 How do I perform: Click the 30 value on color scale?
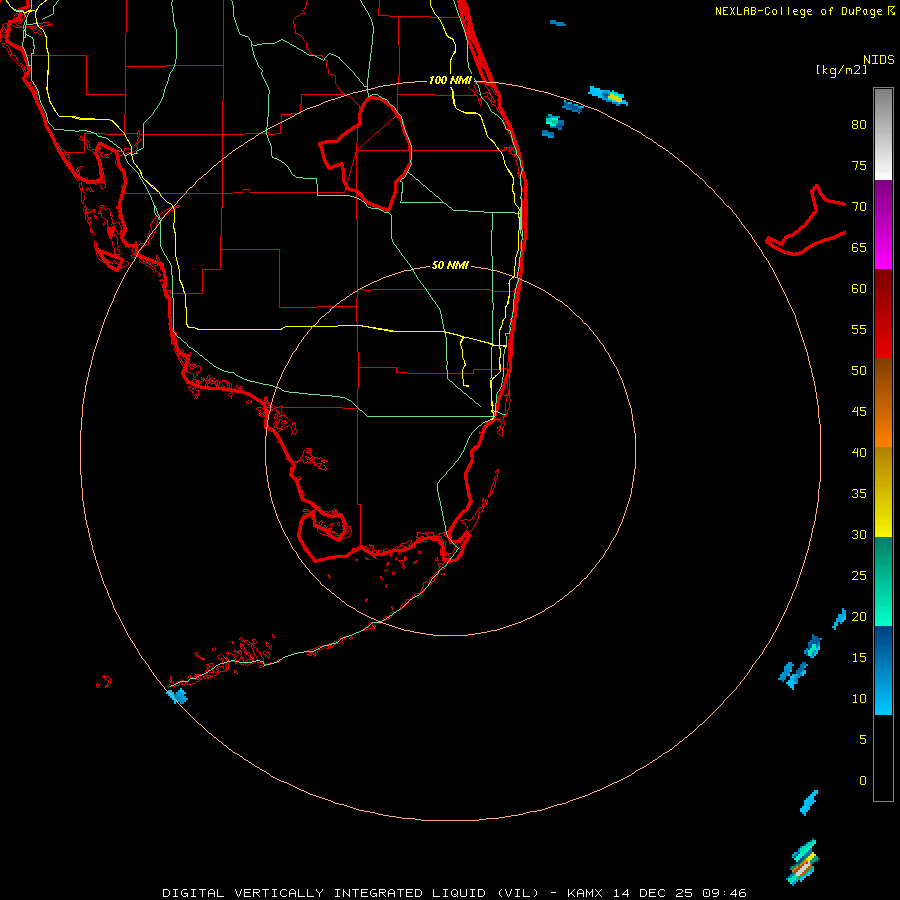coord(859,534)
